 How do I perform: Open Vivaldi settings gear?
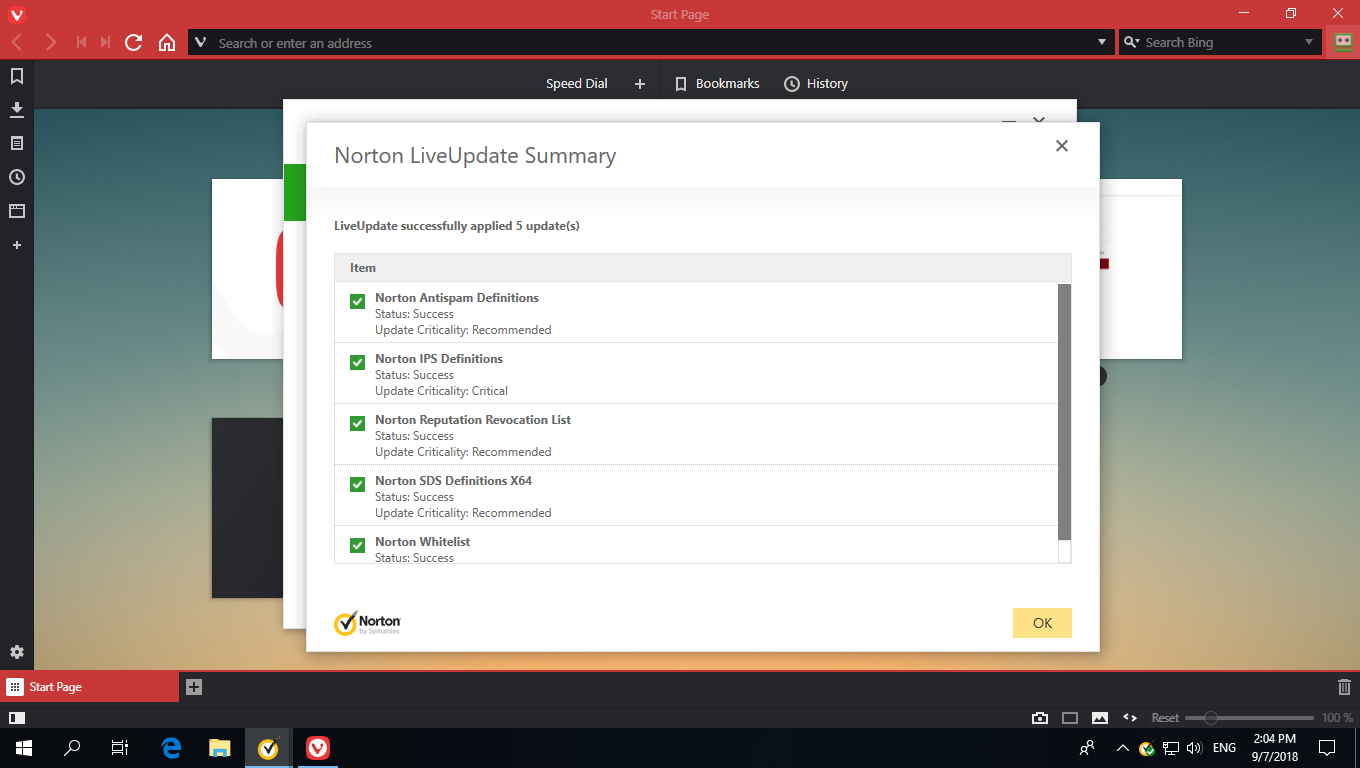(17, 652)
